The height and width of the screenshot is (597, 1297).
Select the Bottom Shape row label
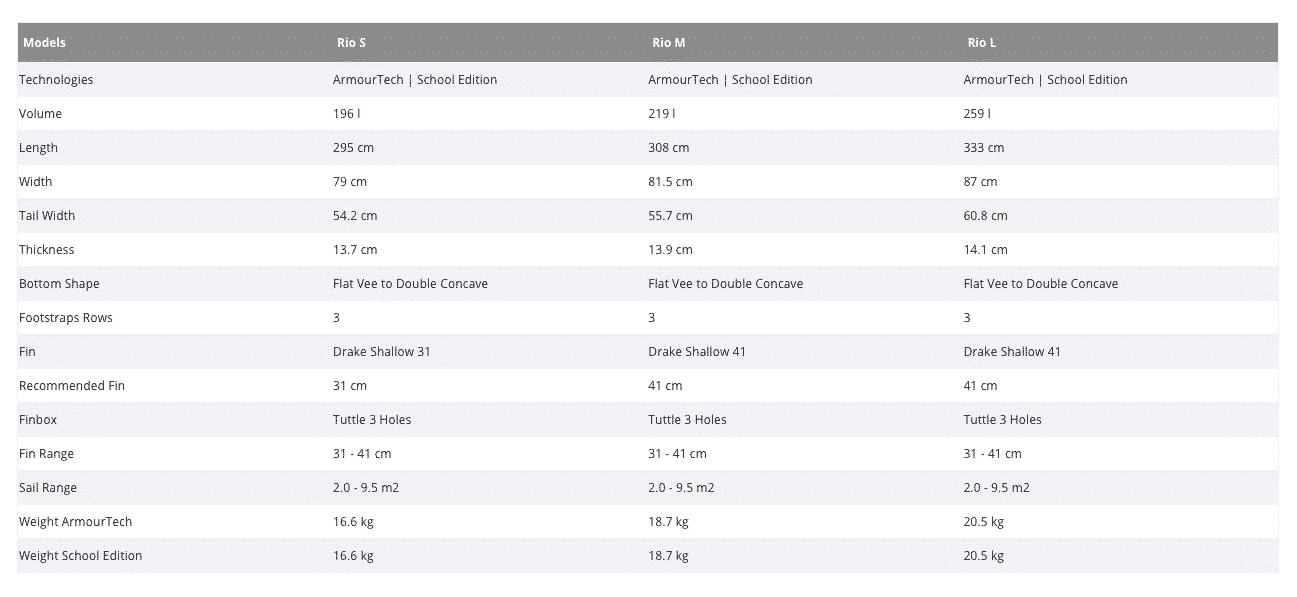(x=59, y=284)
